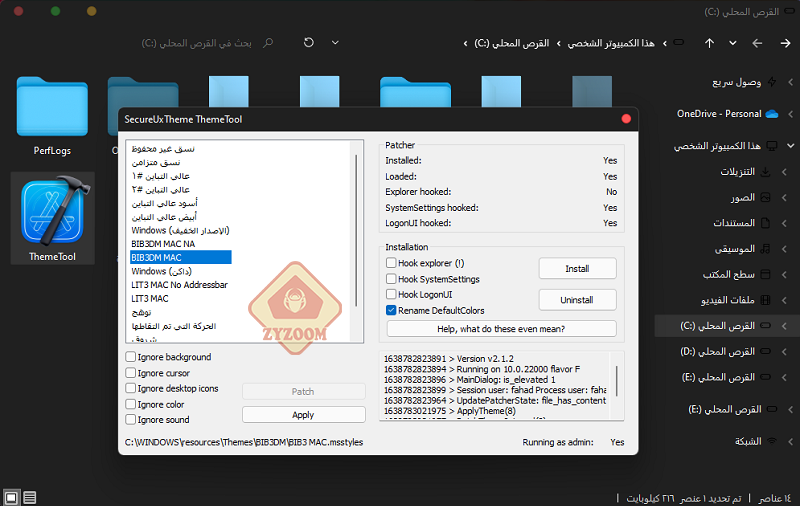Image resolution: width=800 pixels, height=506 pixels.
Task: Select 'Windows (الإصدار الخفيف)' theme
Action: [180, 230]
